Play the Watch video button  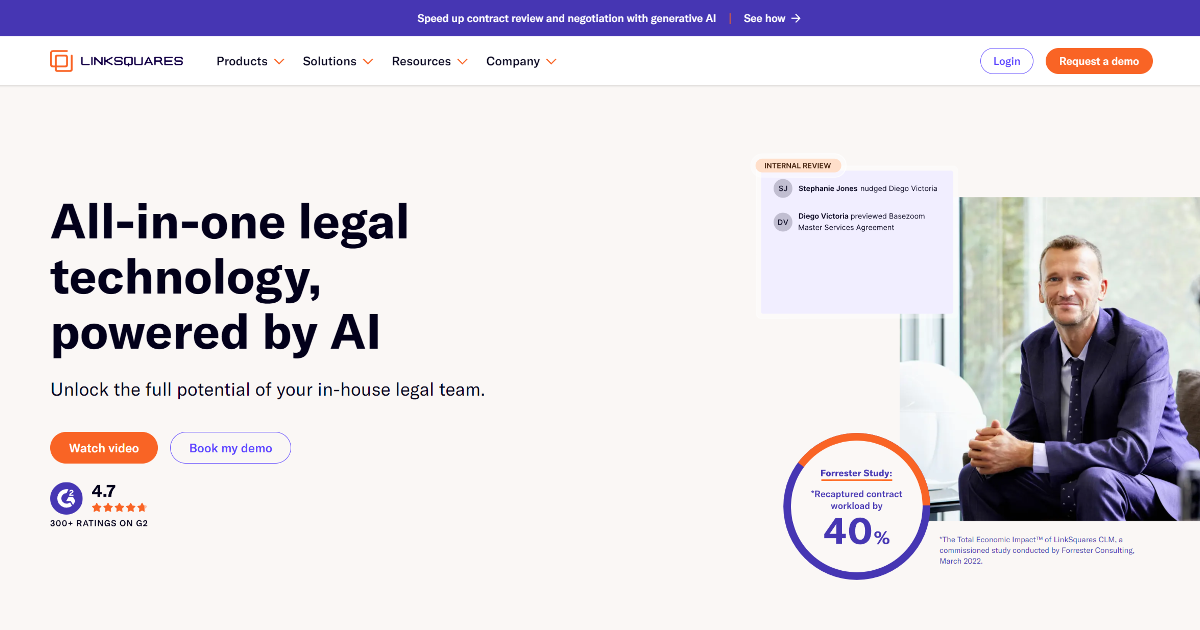click(104, 448)
